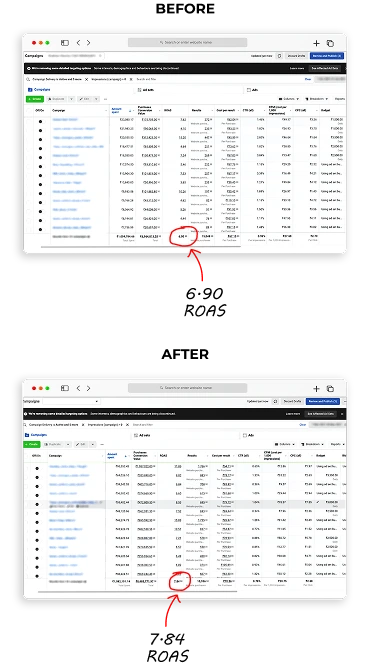Screen dimensions: 370x665
Task: Click Review and Publish button in AFTER window
Action: pos(323,401)
